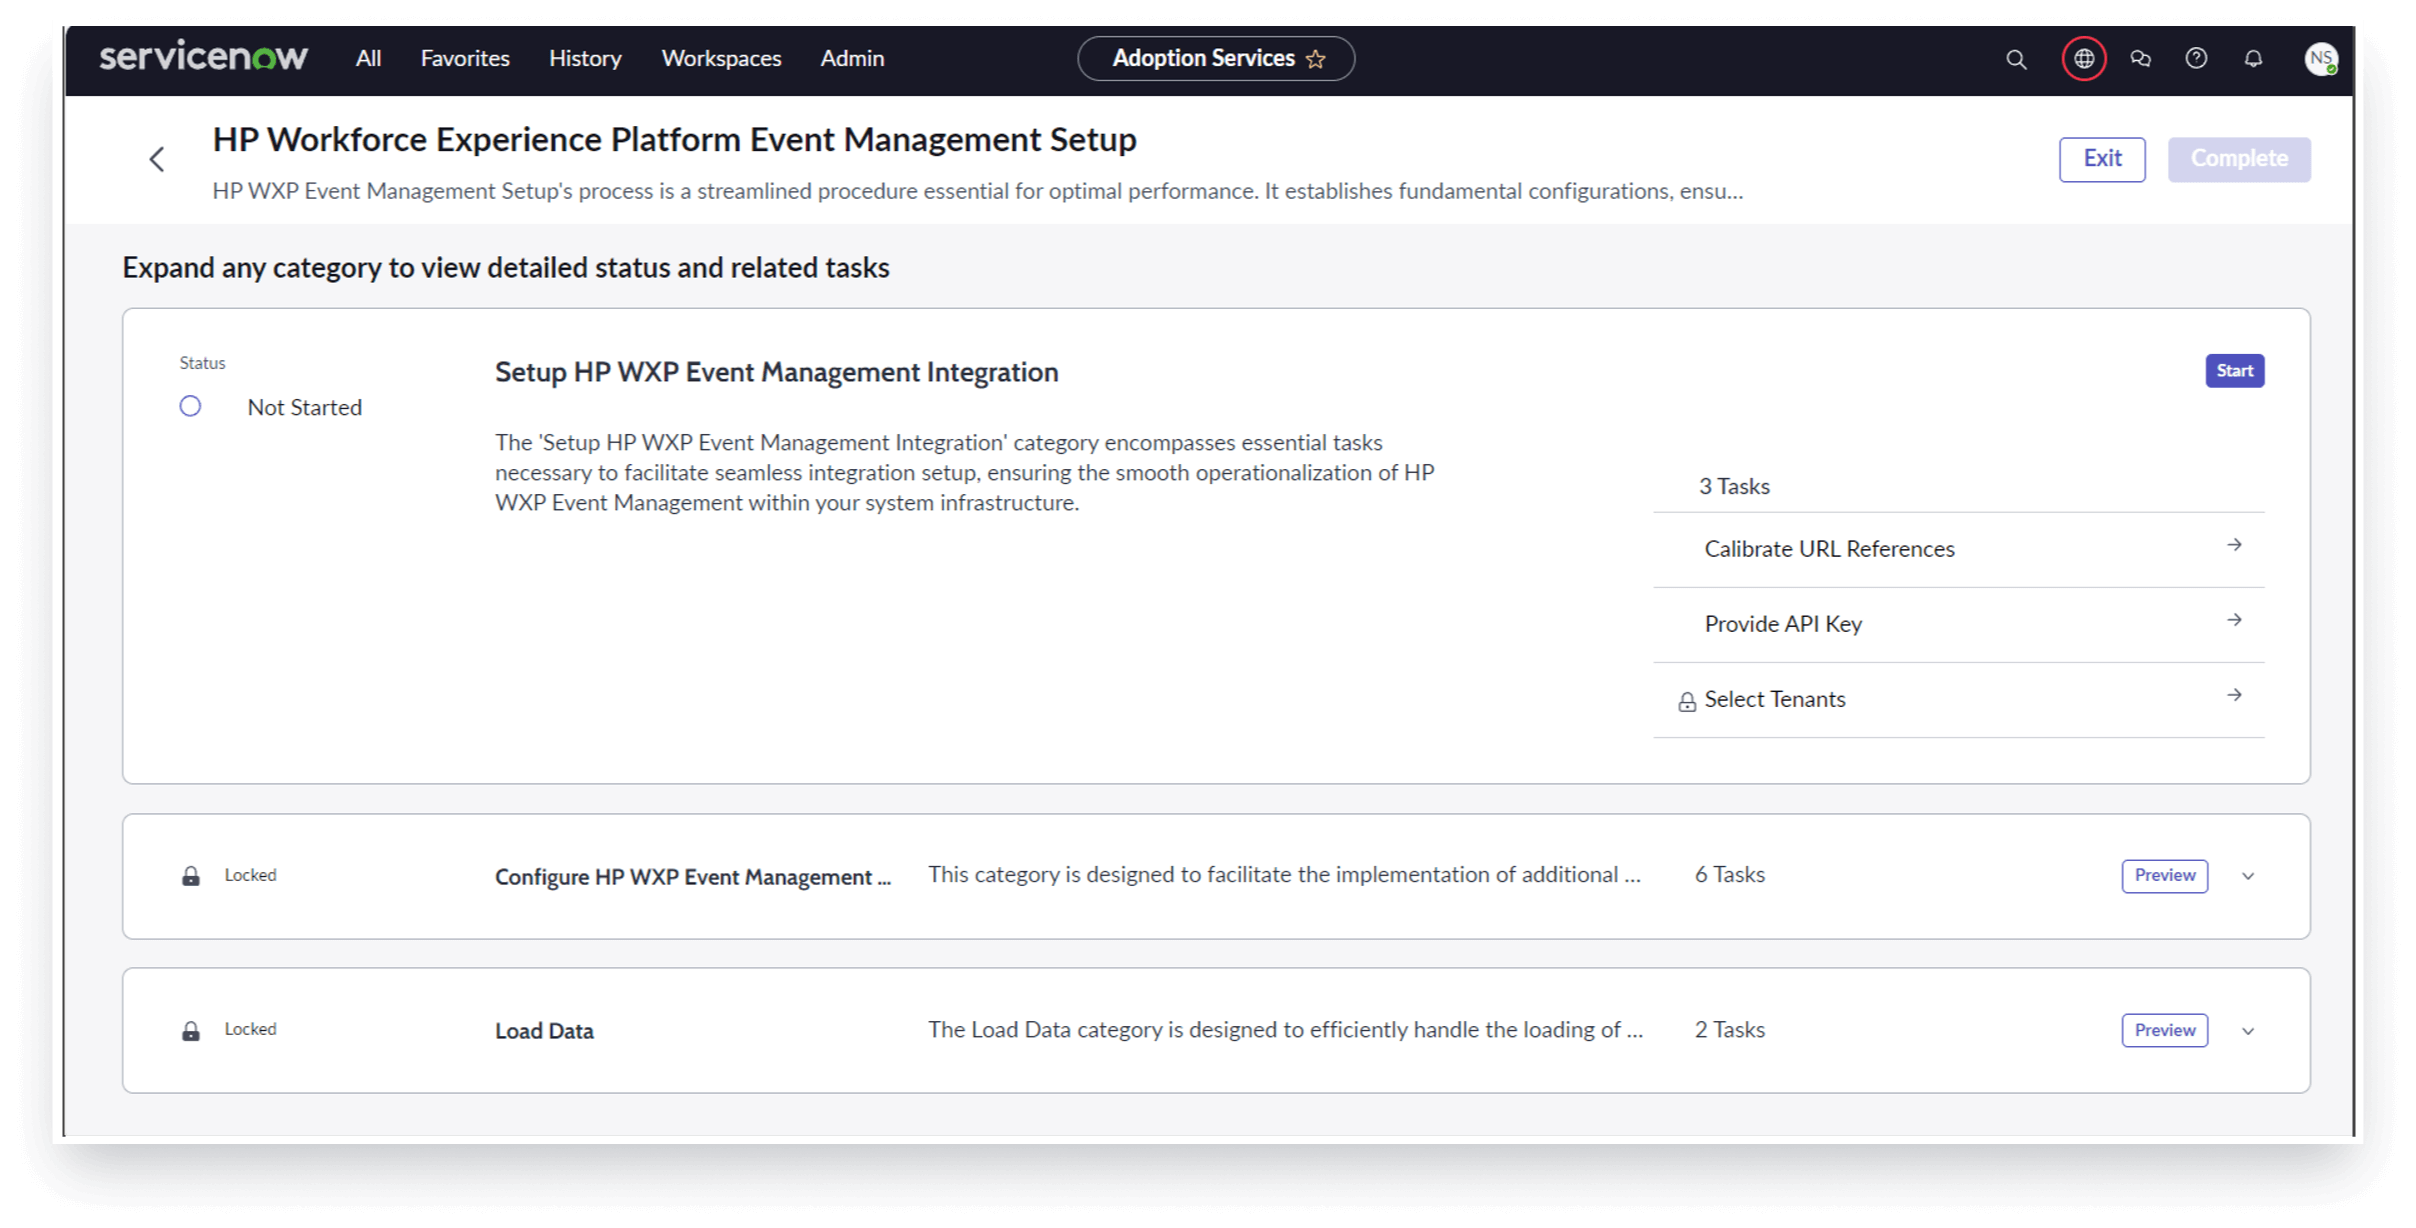Image resolution: width=2416 pixels, height=1228 pixels.
Task: Click the Complete button
Action: point(2239,159)
